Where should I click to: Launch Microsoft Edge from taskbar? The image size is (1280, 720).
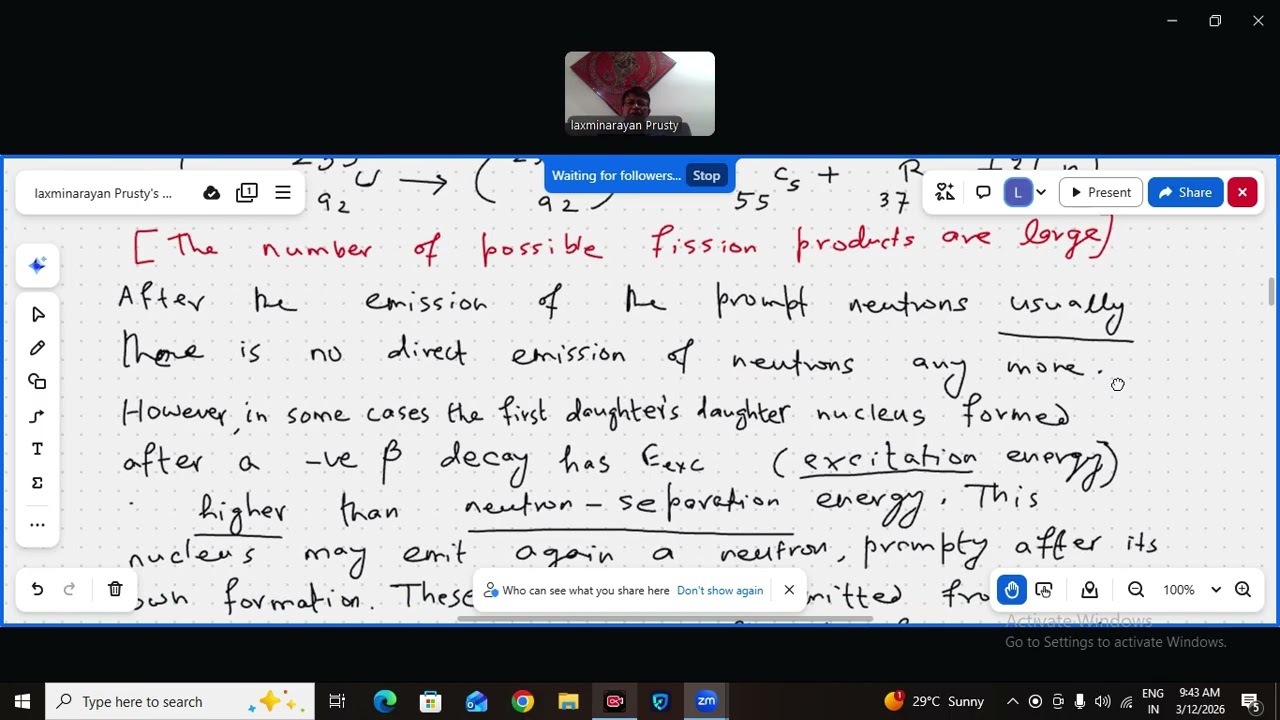tap(385, 702)
